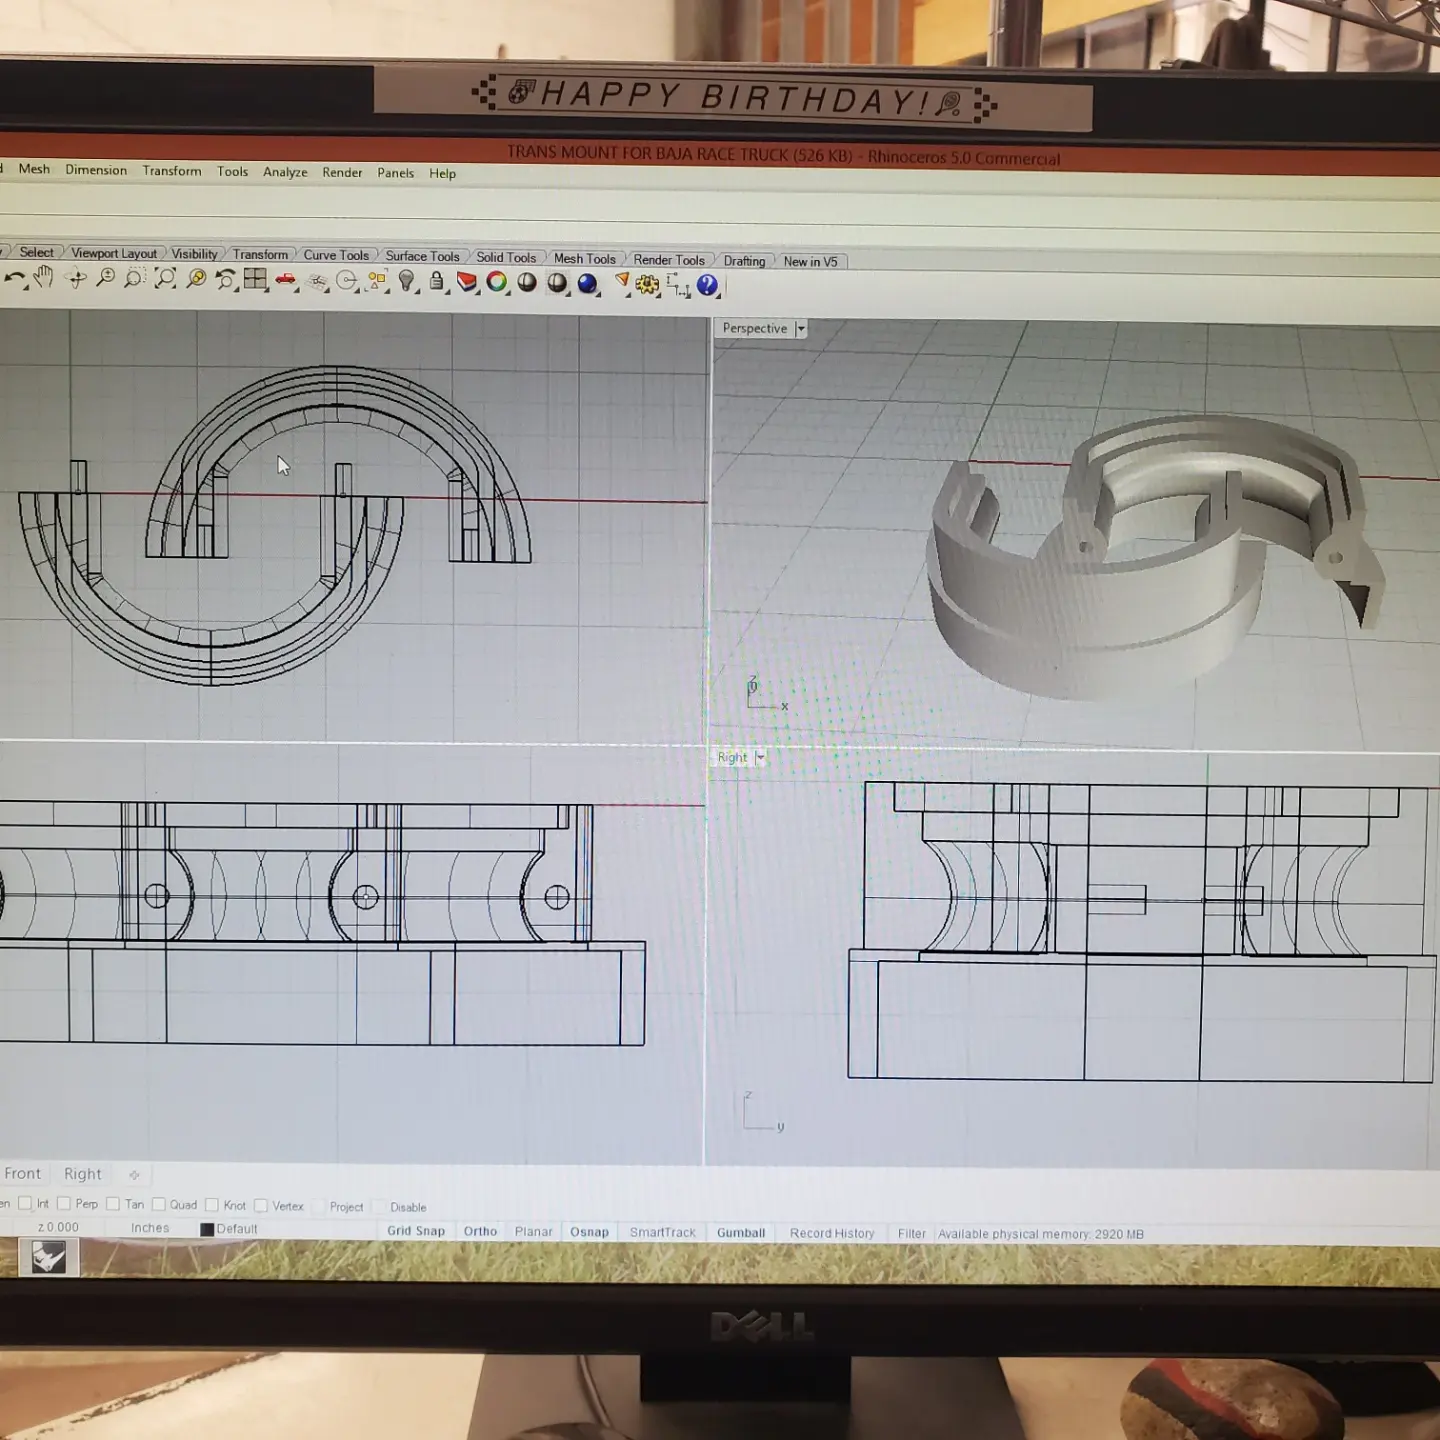Image resolution: width=1440 pixels, height=1440 pixels.
Task: Activate Zoom Extents magnifier icon
Action: point(165,279)
